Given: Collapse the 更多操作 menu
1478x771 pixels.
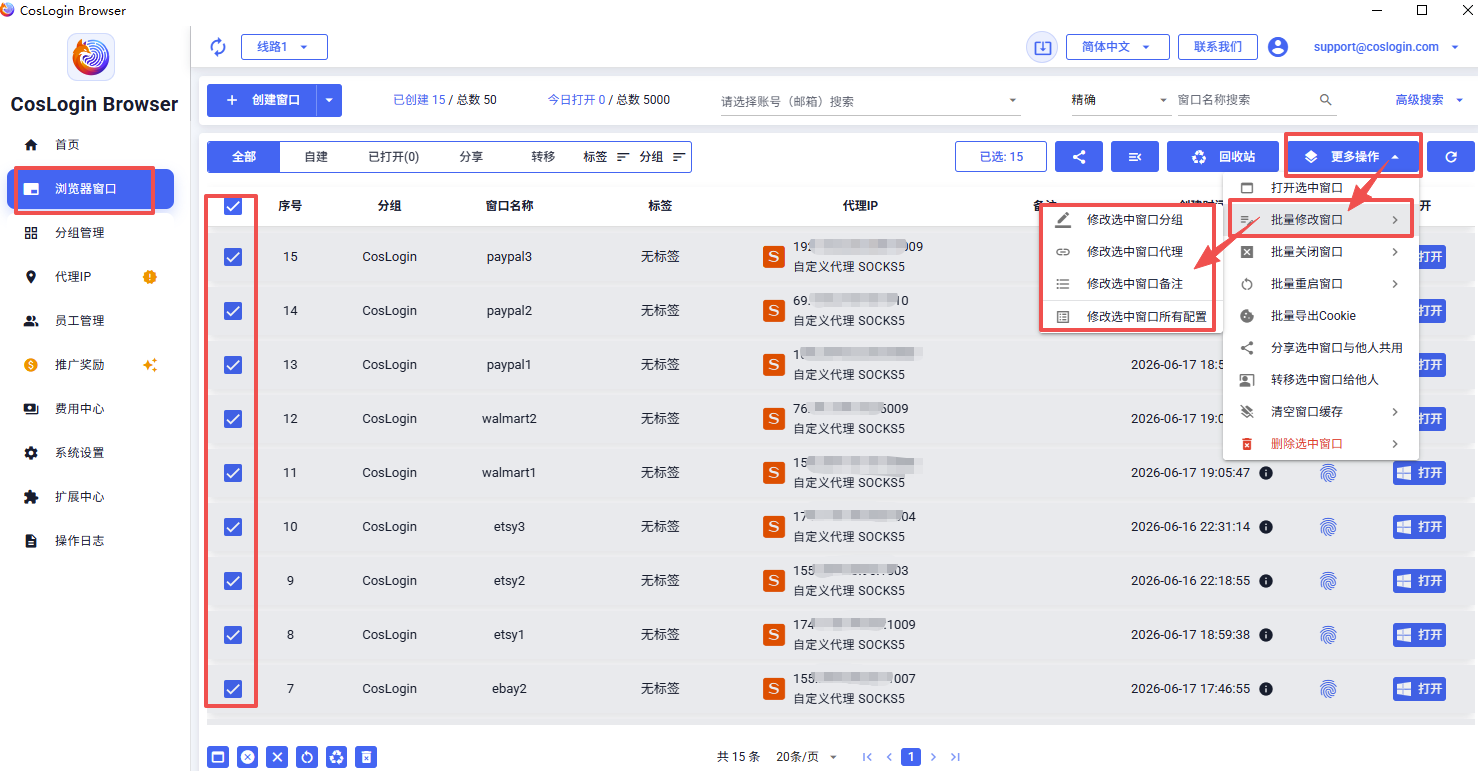Looking at the screenshot, I should click(1354, 157).
